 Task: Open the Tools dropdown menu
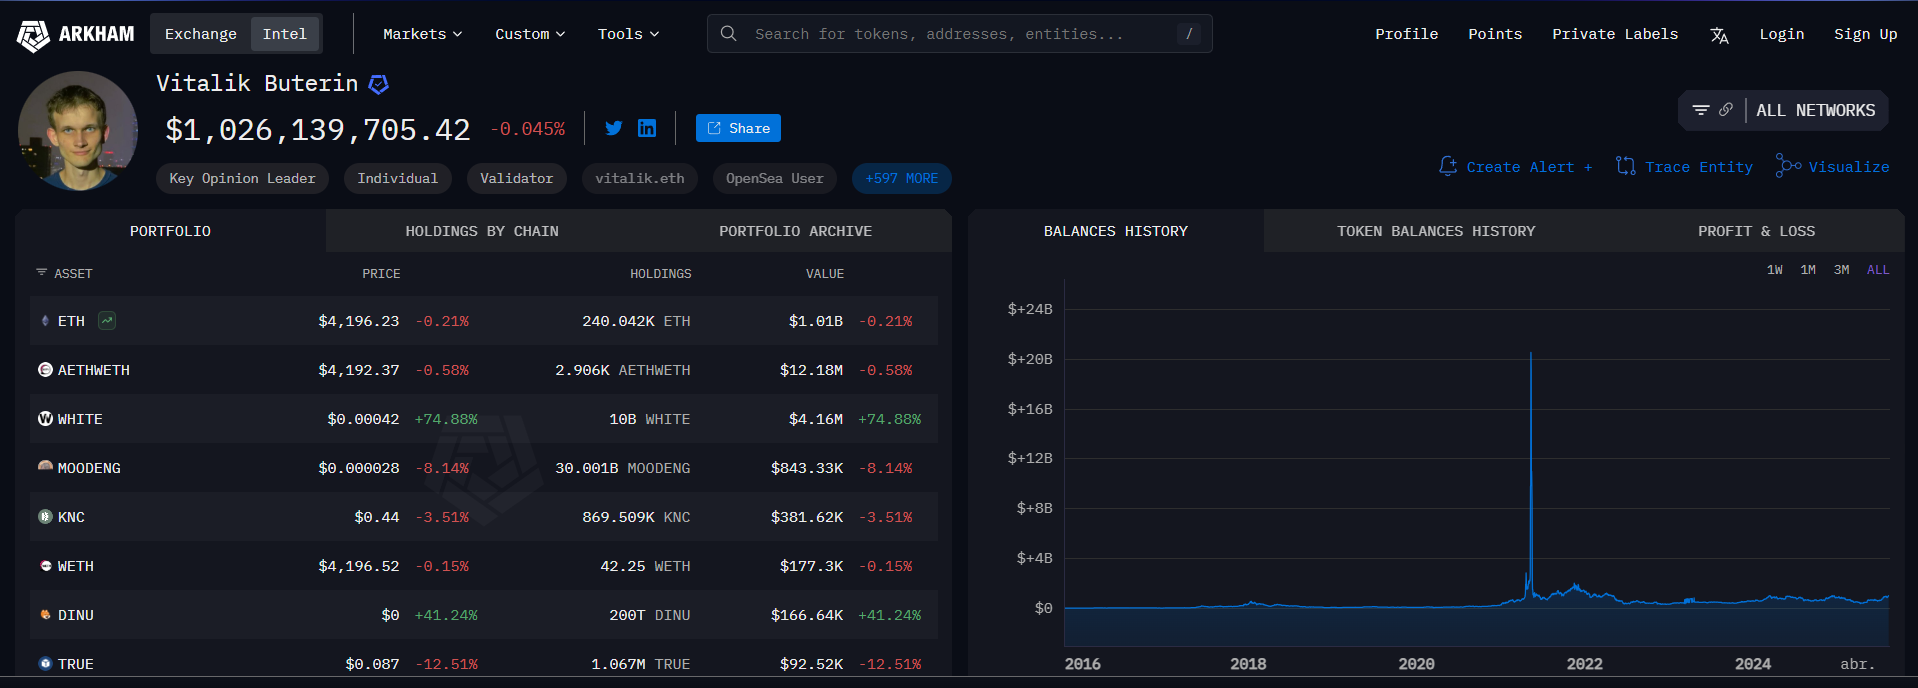pyautogui.click(x=628, y=34)
